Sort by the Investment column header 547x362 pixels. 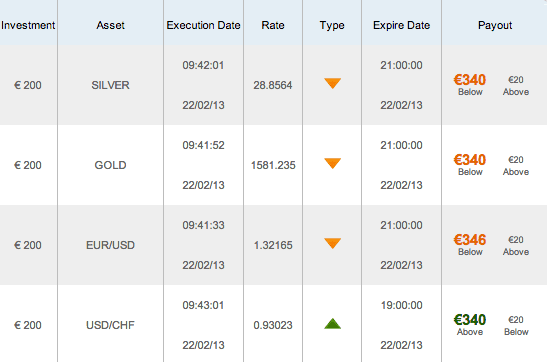(x=28, y=25)
